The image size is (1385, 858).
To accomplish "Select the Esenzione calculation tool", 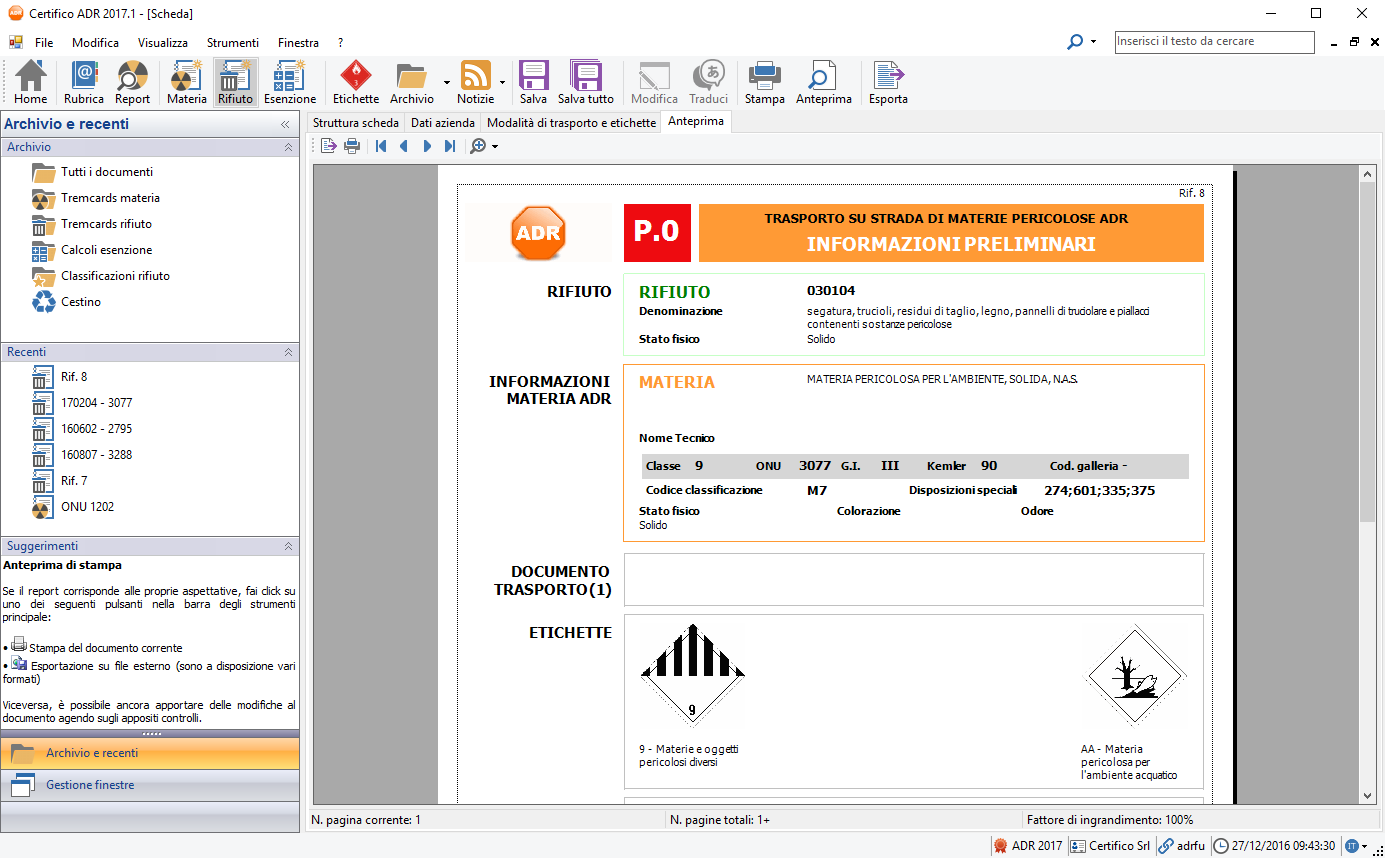I will pyautogui.click(x=290, y=82).
